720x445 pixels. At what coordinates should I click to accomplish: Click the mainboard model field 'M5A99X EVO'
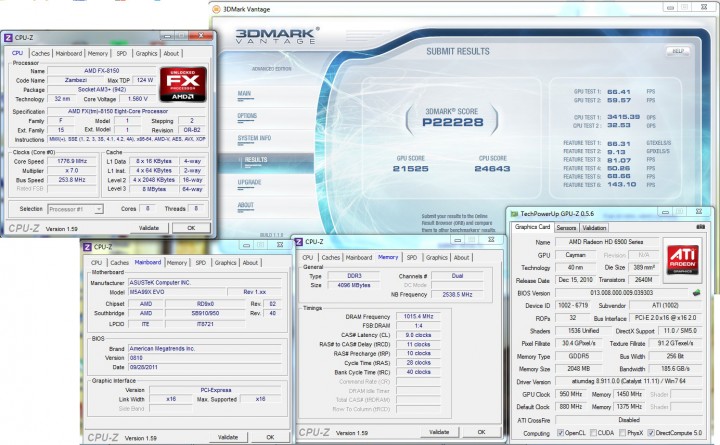[177, 292]
